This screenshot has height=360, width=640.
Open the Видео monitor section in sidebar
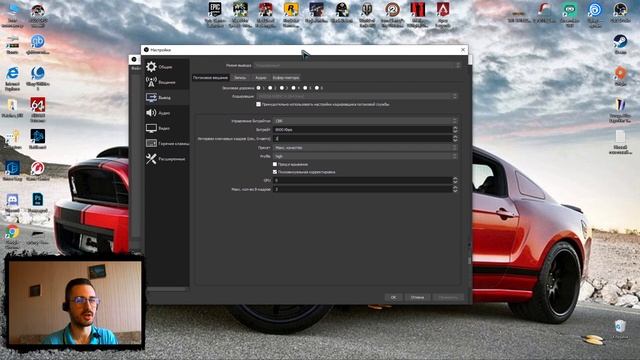tap(167, 128)
